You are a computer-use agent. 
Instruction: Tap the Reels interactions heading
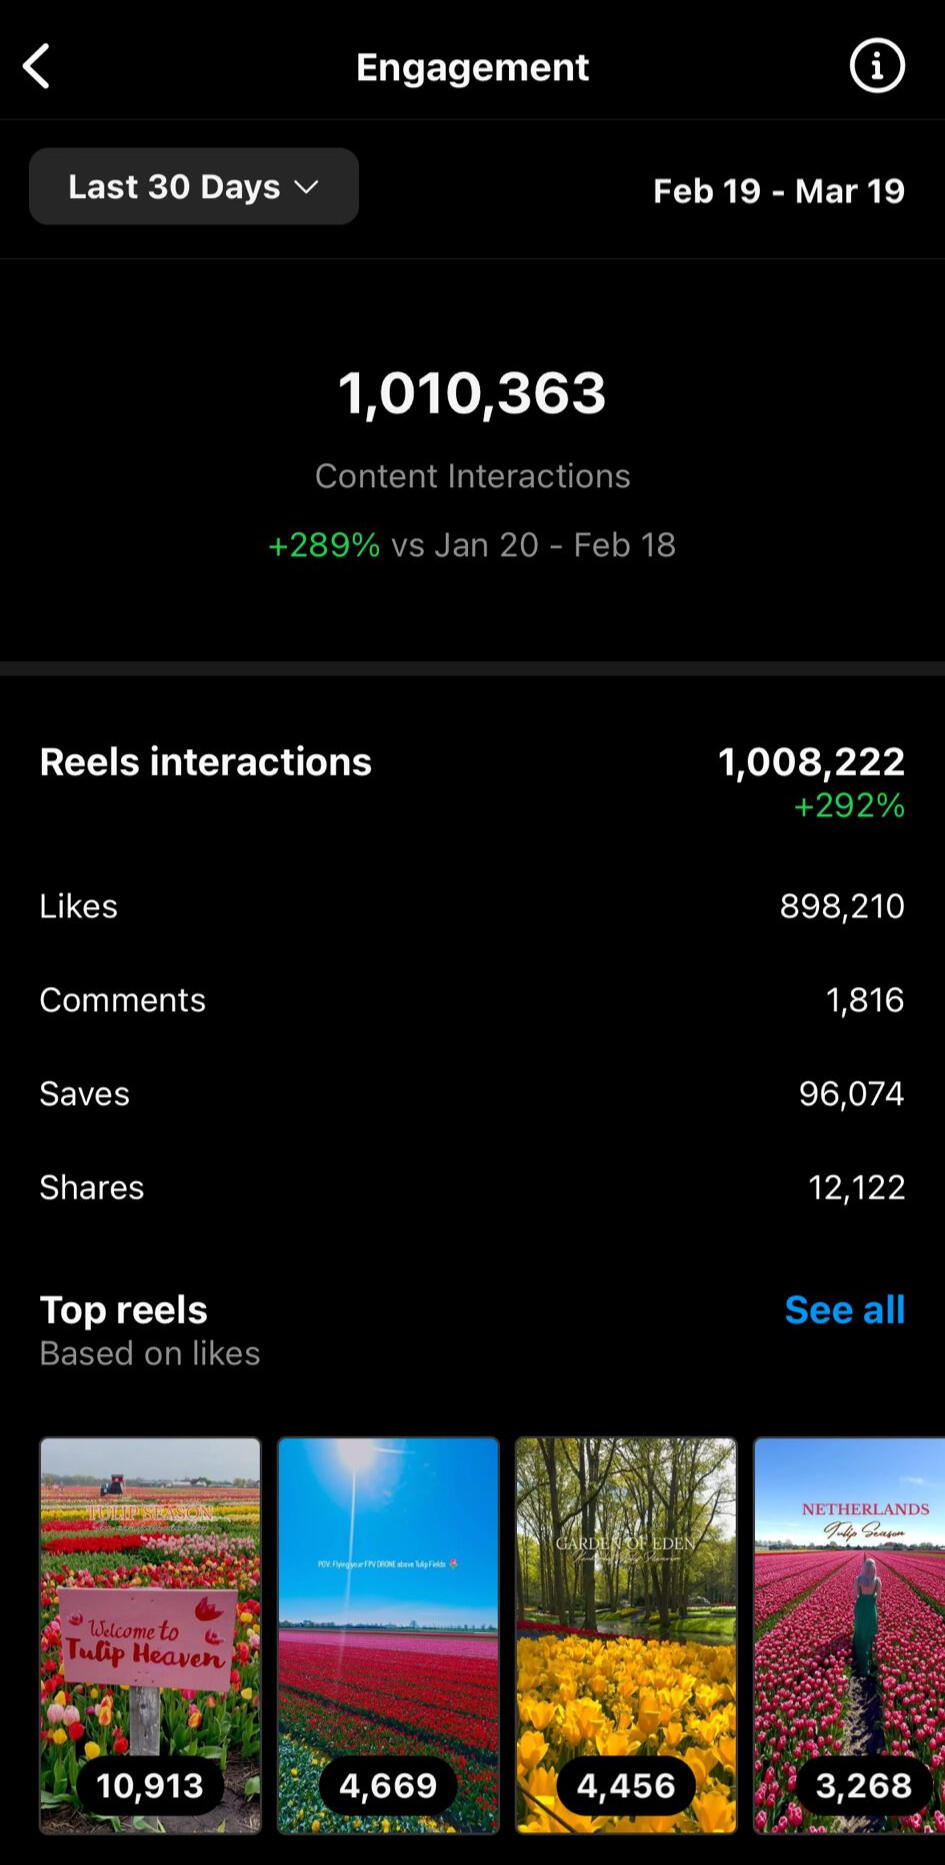click(206, 762)
